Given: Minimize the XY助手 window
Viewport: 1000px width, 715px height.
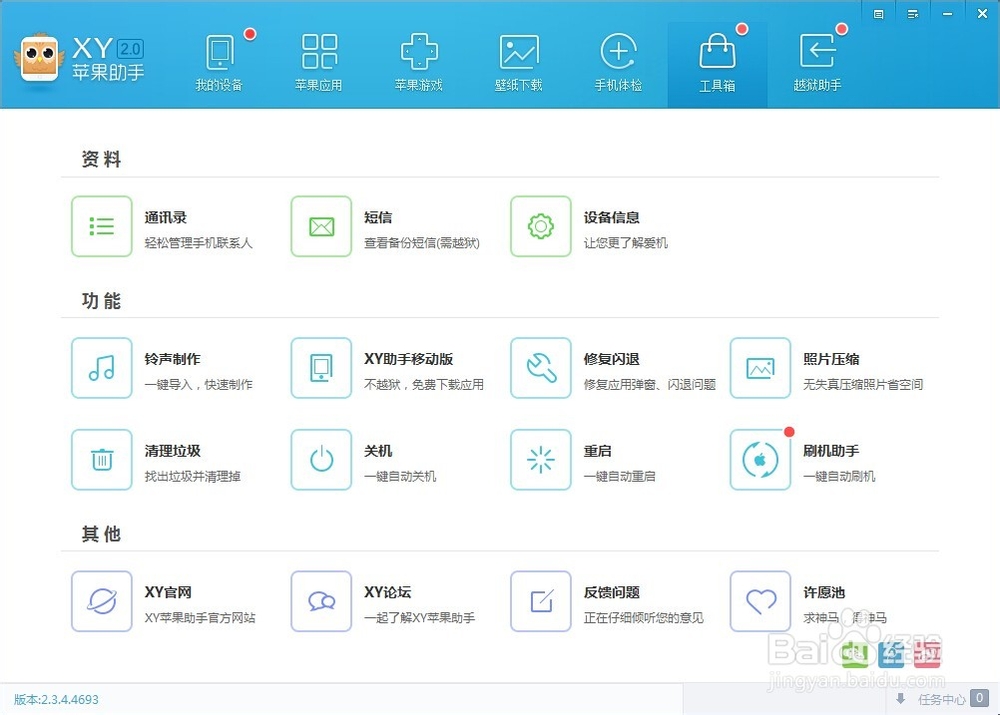Looking at the screenshot, I should tap(948, 14).
